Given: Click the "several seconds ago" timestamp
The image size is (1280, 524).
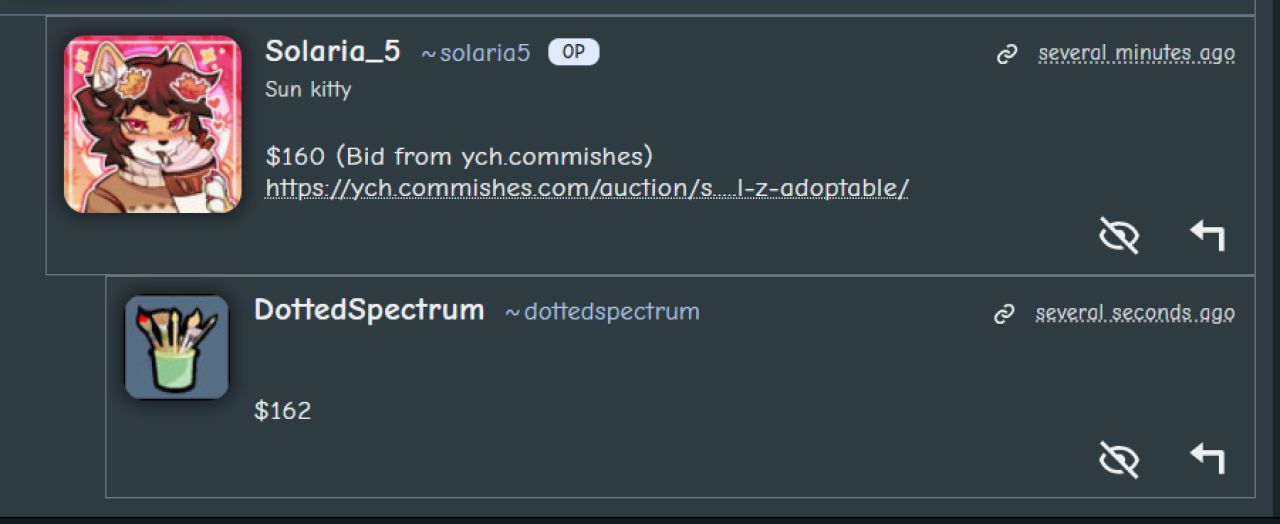Looking at the screenshot, I should (1135, 314).
